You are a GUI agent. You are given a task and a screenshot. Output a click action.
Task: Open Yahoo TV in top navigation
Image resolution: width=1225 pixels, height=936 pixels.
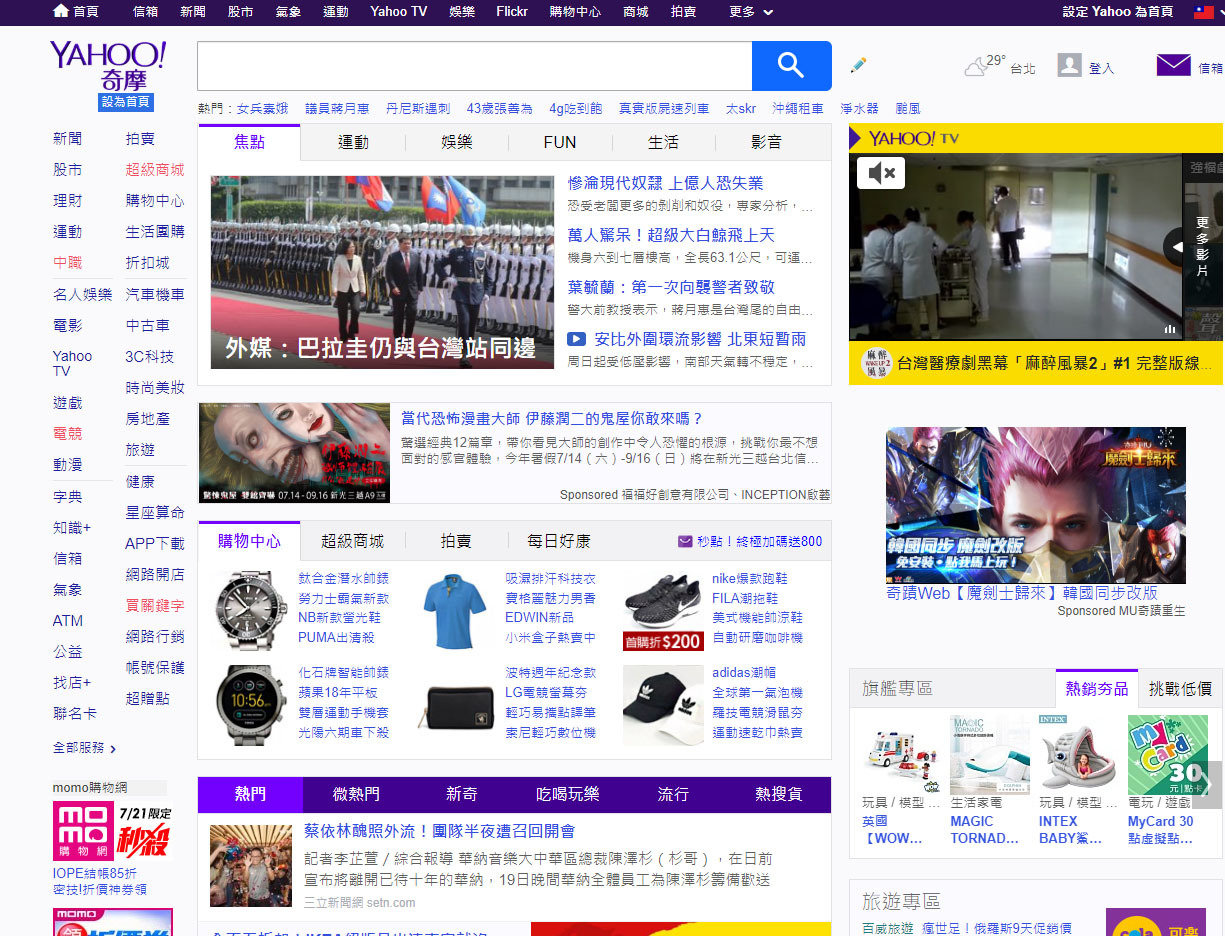[398, 12]
